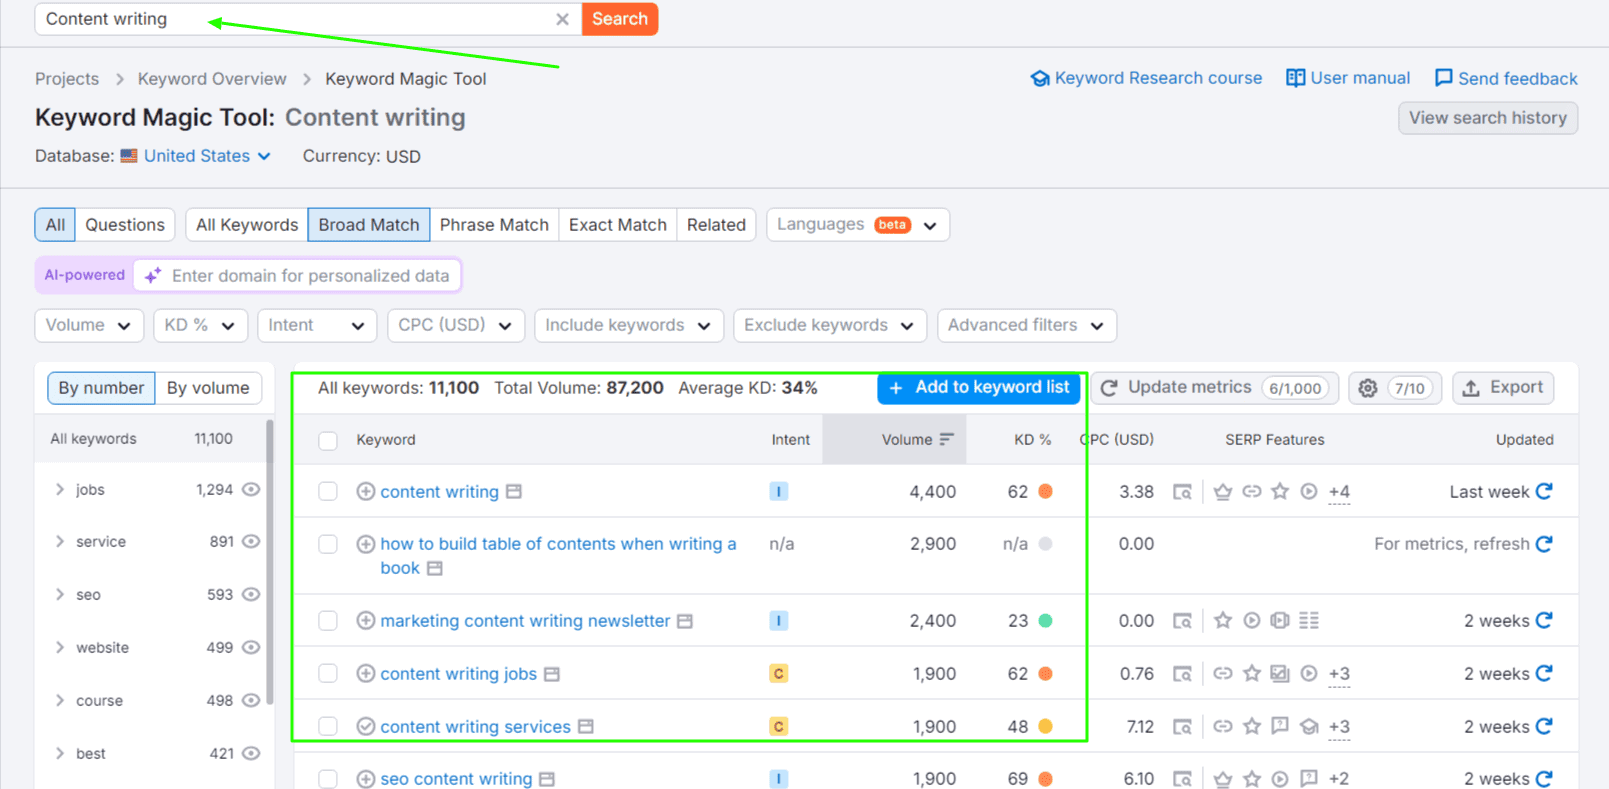Toggle eye icon for seo group
This screenshot has height=789, width=1609.
click(x=251, y=595)
